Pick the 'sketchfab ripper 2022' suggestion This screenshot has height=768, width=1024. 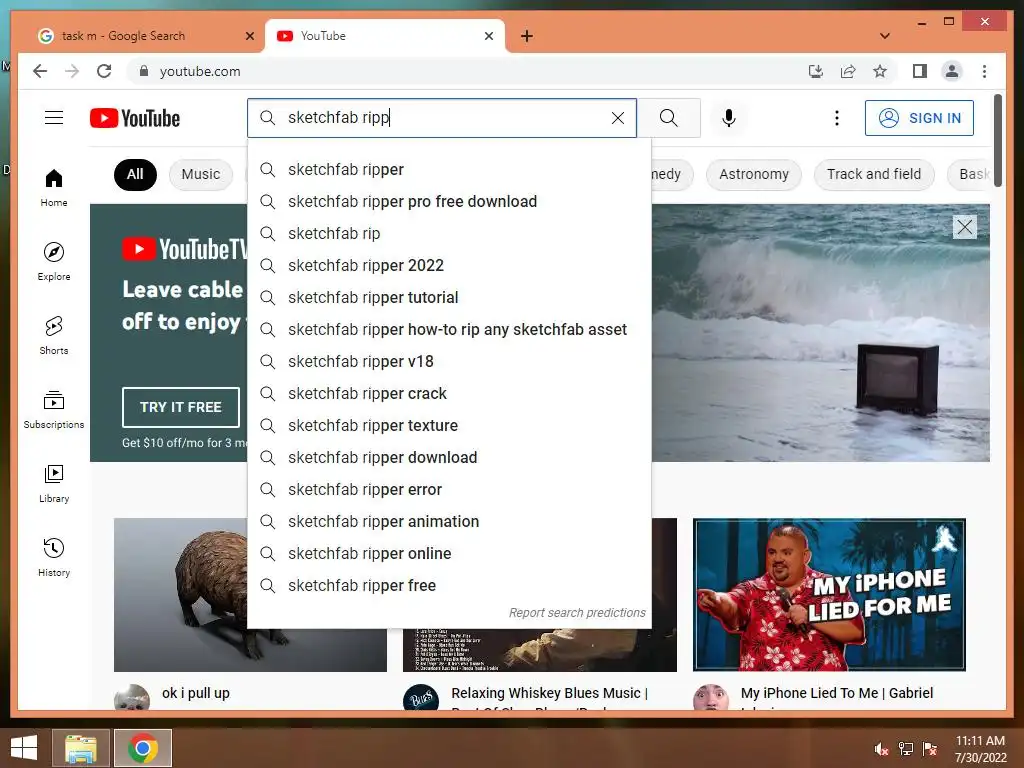[x=449, y=266]
